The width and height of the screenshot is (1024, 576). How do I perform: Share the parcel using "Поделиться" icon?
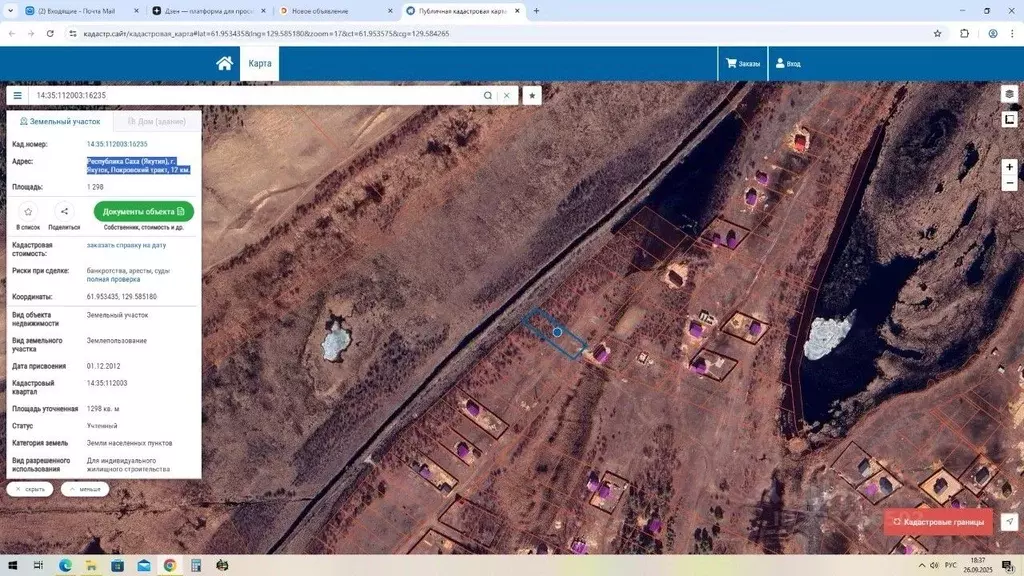click(63, 212)
